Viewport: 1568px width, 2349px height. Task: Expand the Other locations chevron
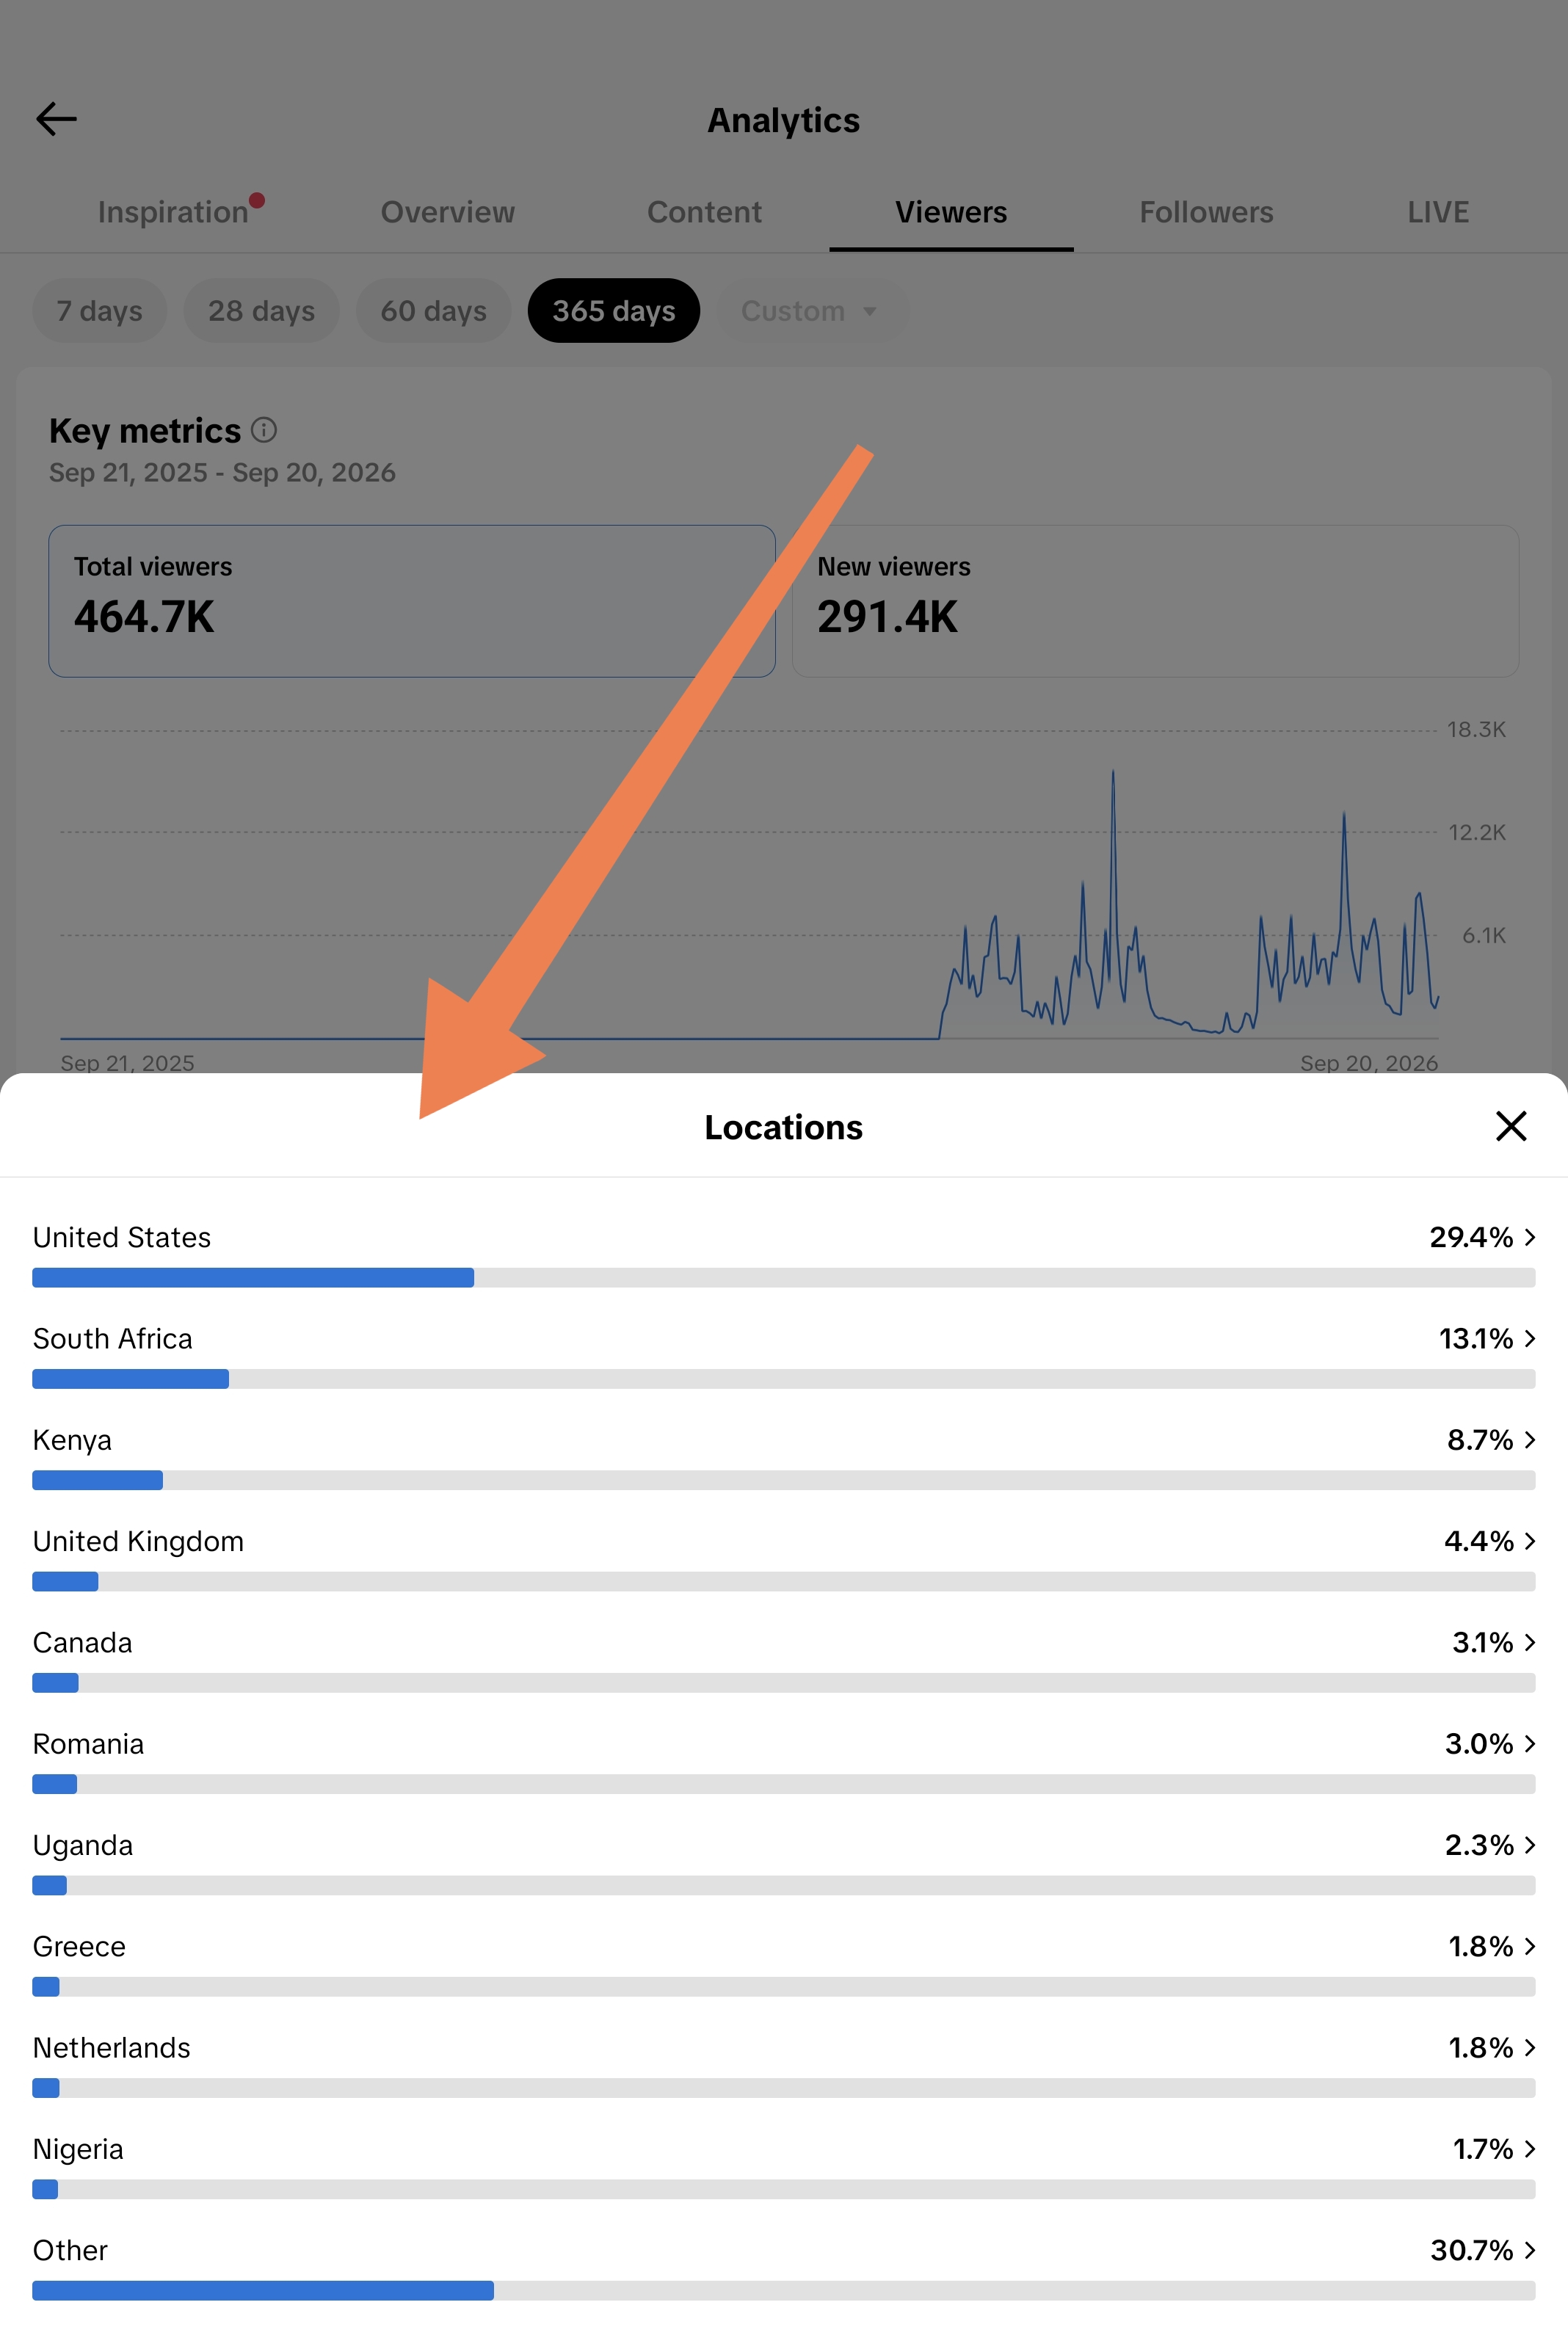coord(1529,2250)
